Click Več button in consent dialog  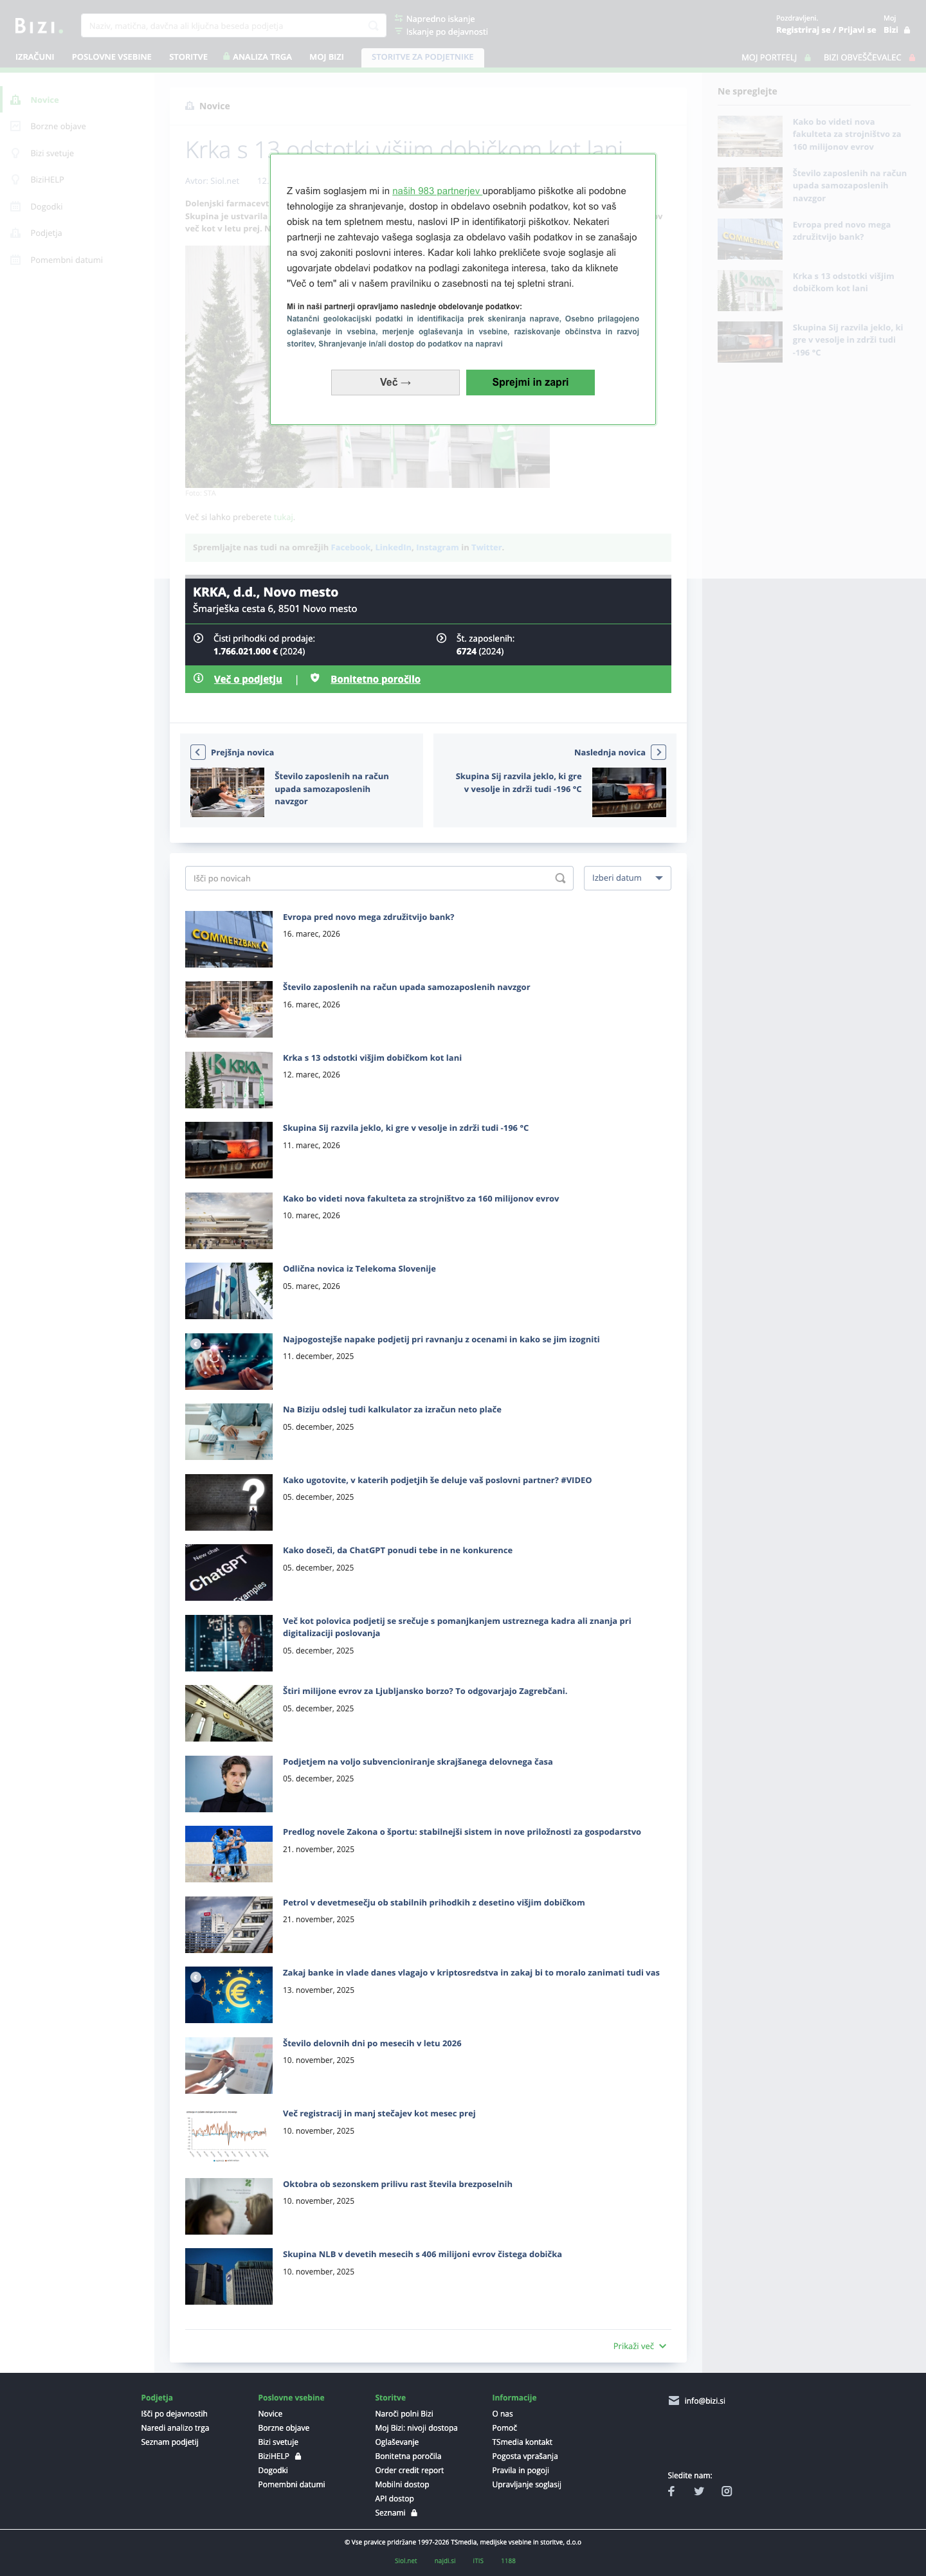click(x=395, y=382)
